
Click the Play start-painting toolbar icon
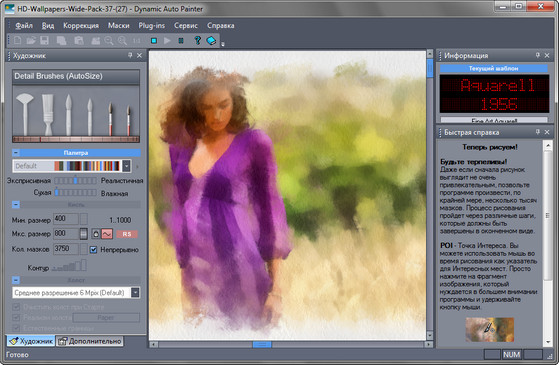167,41
